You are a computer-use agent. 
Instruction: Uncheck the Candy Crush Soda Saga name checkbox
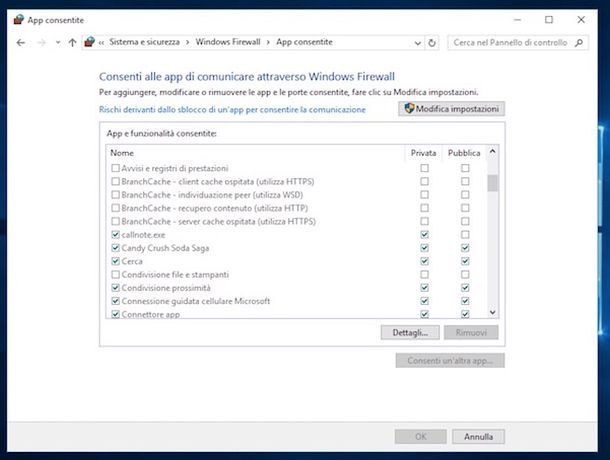coord(116,248)
